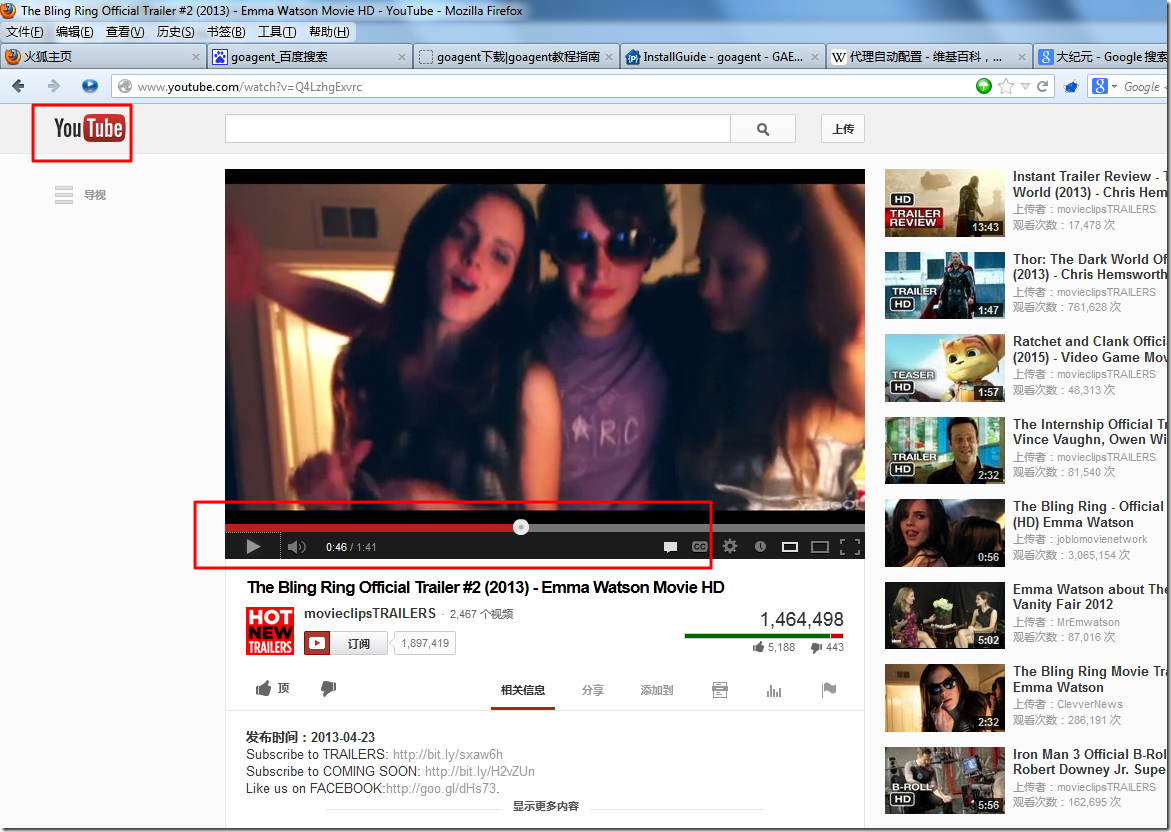Image resolution: width=1171 pixels, height=832 pixels.
Task: Open the 文件(F) menu
Action: click(25, 31)
